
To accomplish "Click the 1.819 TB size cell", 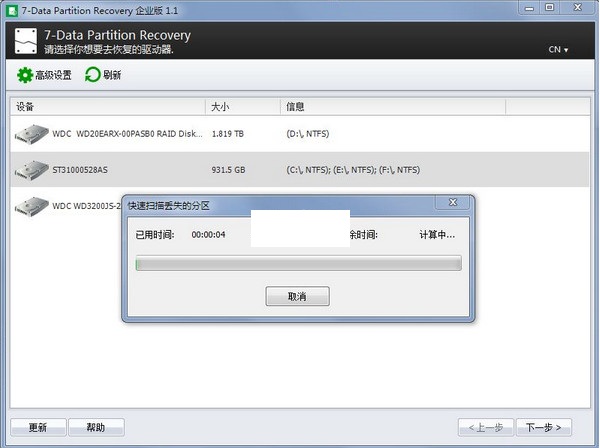I will pos(228,134).
